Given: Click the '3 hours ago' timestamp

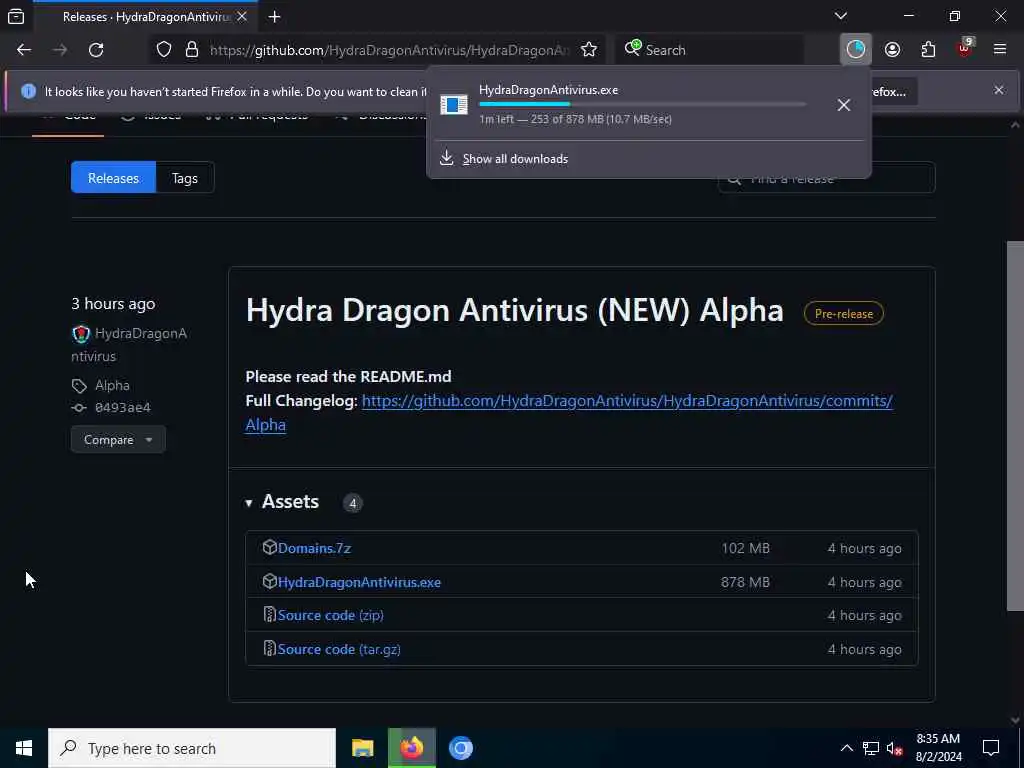Looking at the screenshot, I should tap(113, 304).
